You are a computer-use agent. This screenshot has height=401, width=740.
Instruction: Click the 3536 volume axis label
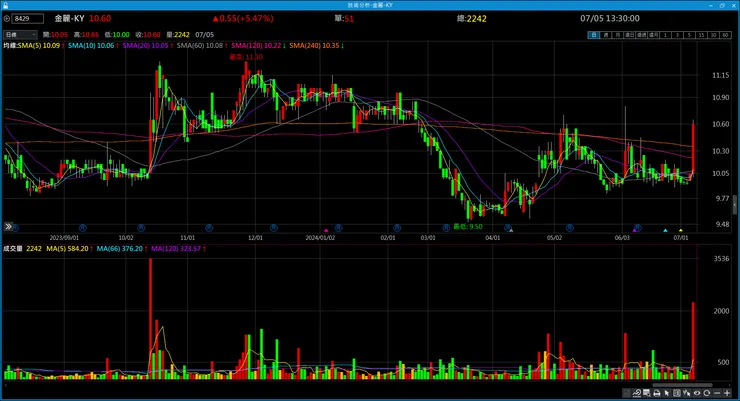coord(721,259)
